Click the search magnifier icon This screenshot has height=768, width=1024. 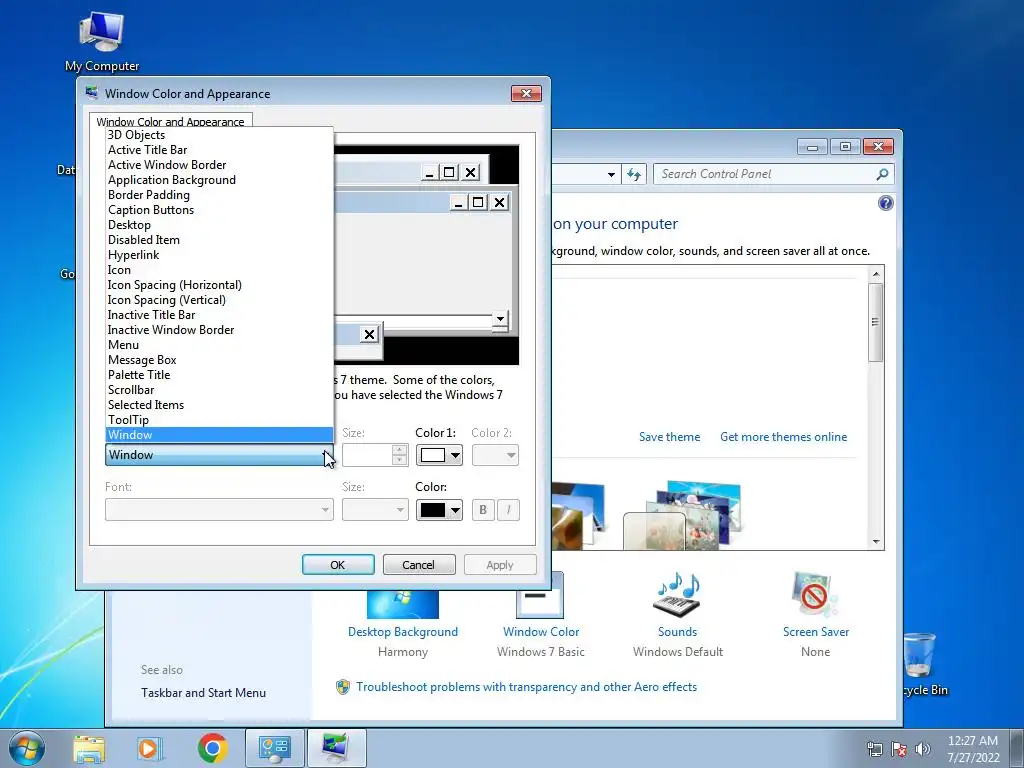882,174
